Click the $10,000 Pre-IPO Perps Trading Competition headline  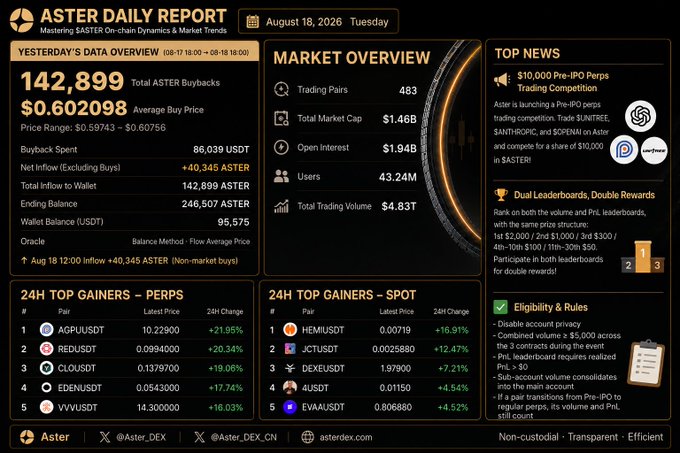tap(563, 81)
